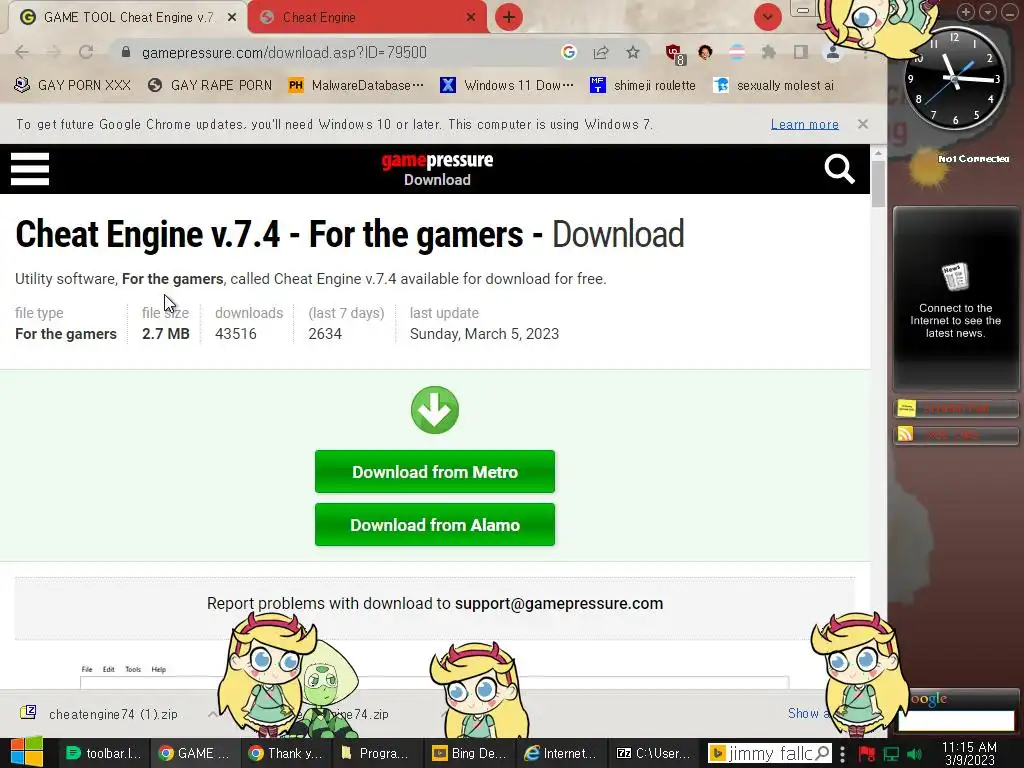Open the uBlock Origin extension icon

[675, 54]
